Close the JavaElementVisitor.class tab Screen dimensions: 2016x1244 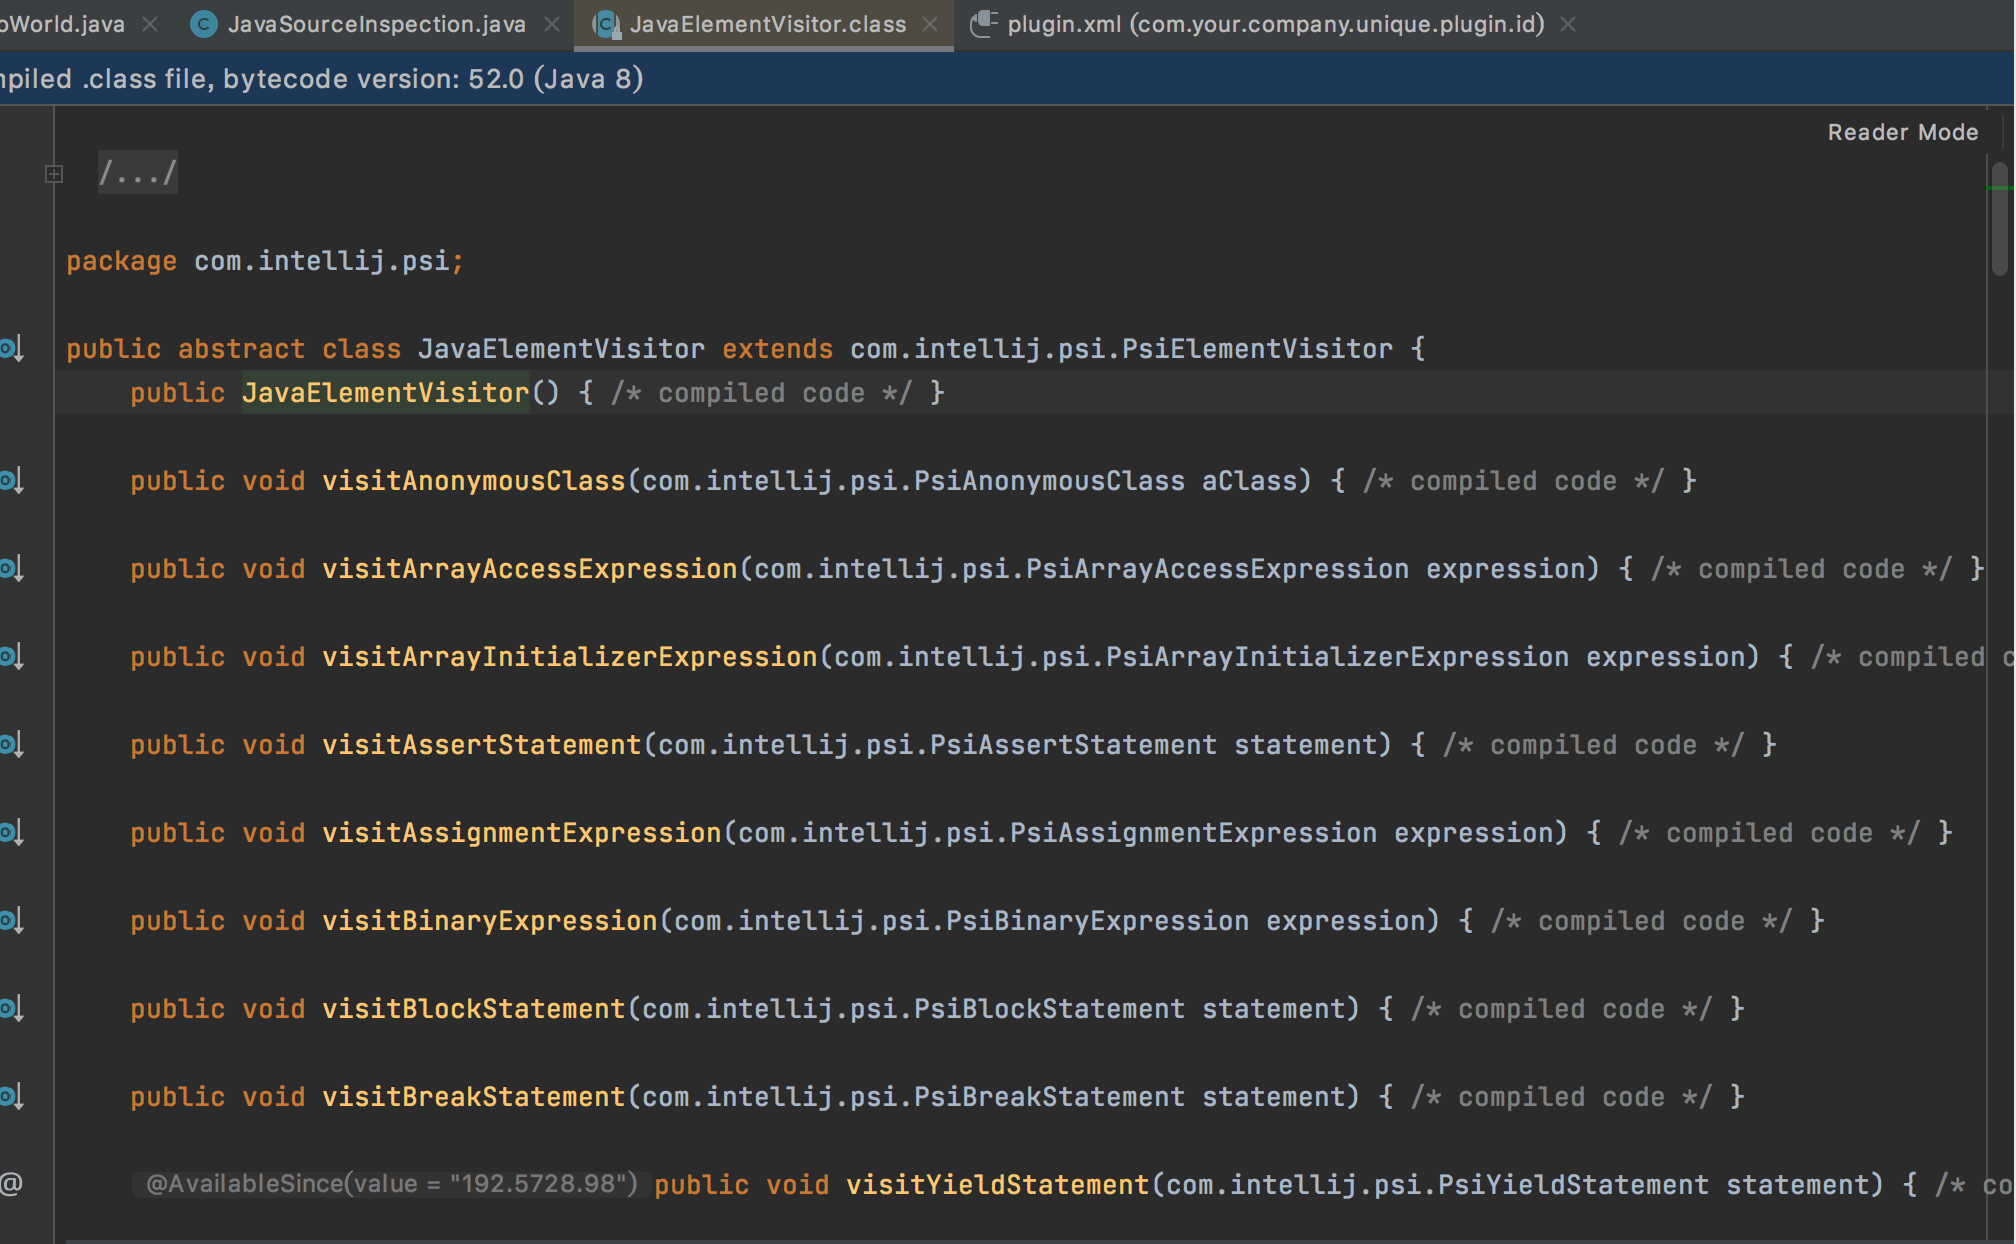(x=931, y=24)
